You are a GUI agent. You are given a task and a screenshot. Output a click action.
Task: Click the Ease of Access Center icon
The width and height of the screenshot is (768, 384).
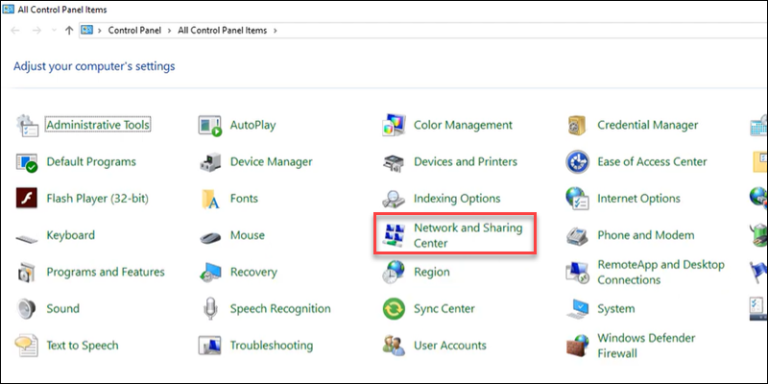click(x=577, y=162)
